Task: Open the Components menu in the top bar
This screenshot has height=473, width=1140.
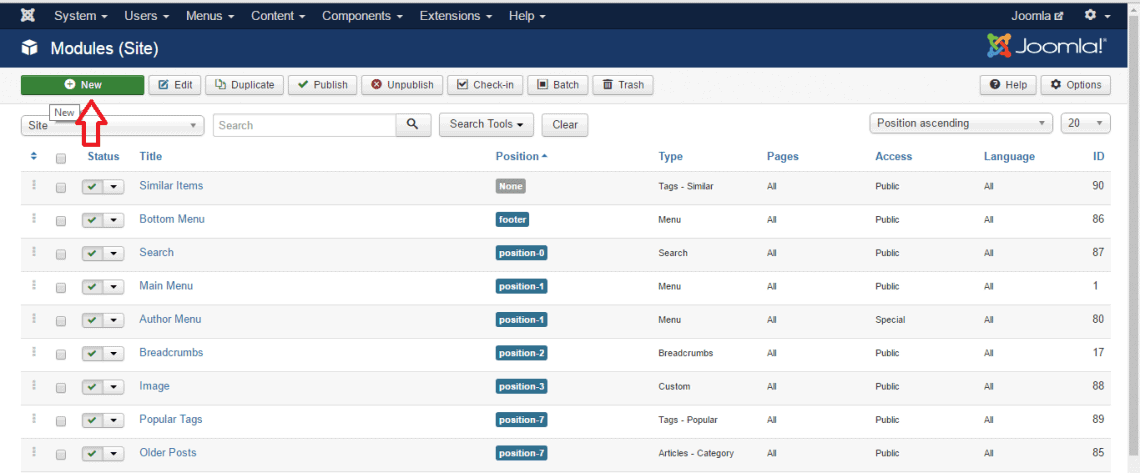Action: click(x=363, y=16)
